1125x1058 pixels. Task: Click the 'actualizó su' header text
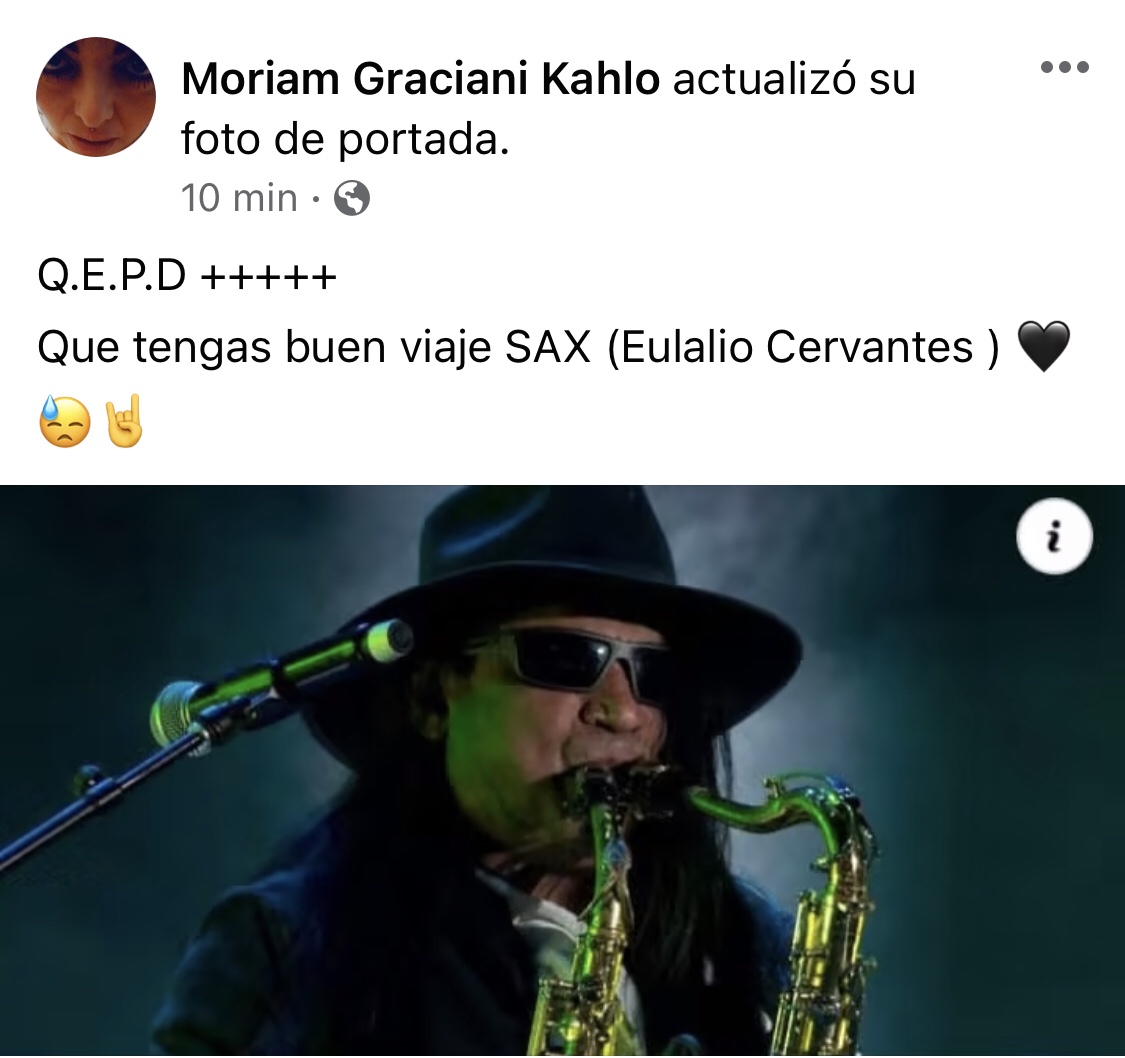[x=794, y=79]
